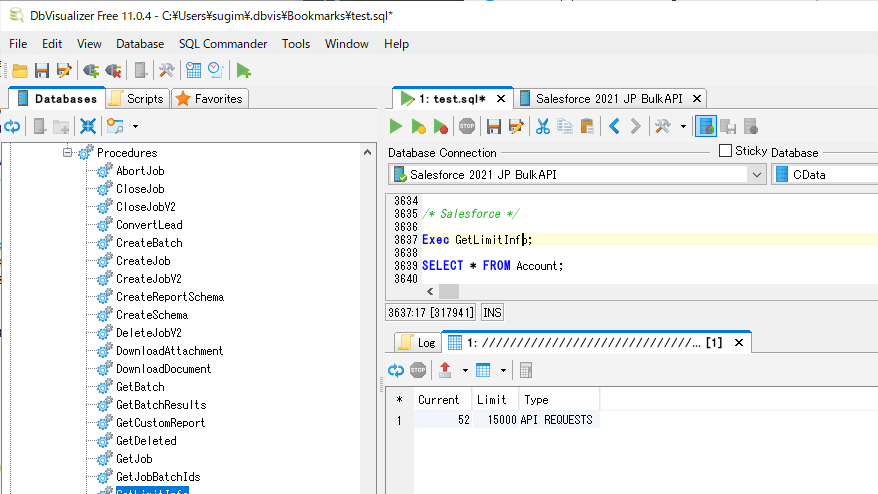
Task: Copy with the editor toolbar copy icon
Action: click(564, 127)
